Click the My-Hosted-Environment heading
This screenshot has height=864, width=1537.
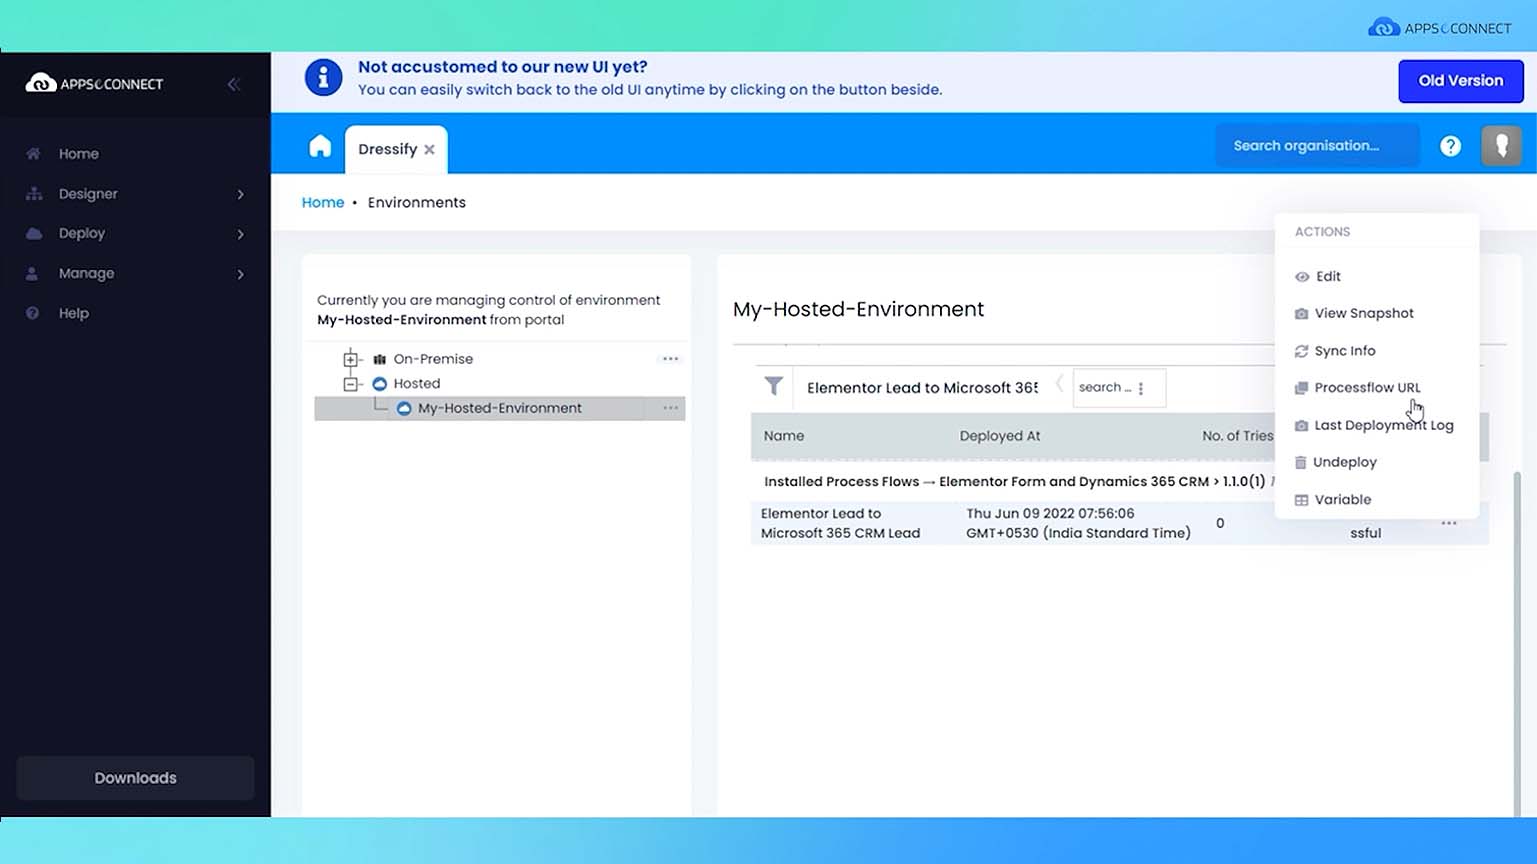858,309
